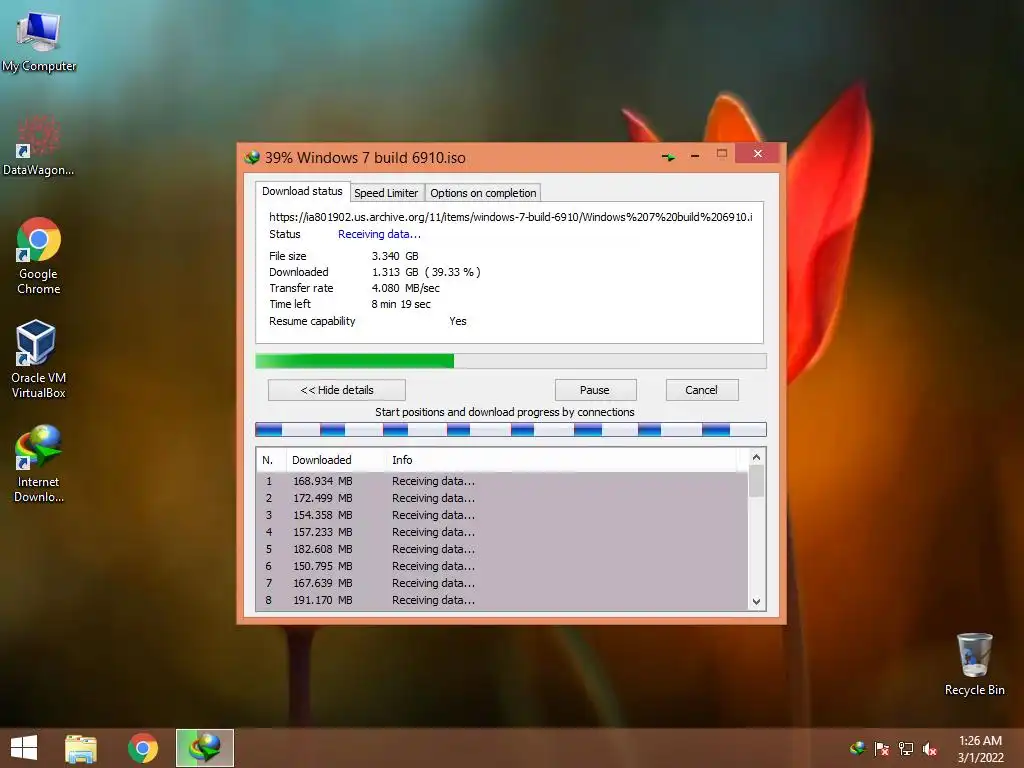Select the Oracle VM VirtualBox desktop icon
This screenshot has height=768, width=1024.
39,359
